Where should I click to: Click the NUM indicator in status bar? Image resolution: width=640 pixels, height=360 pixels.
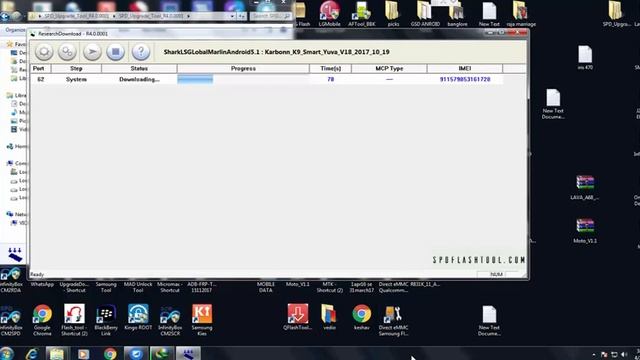click(496, 274)
